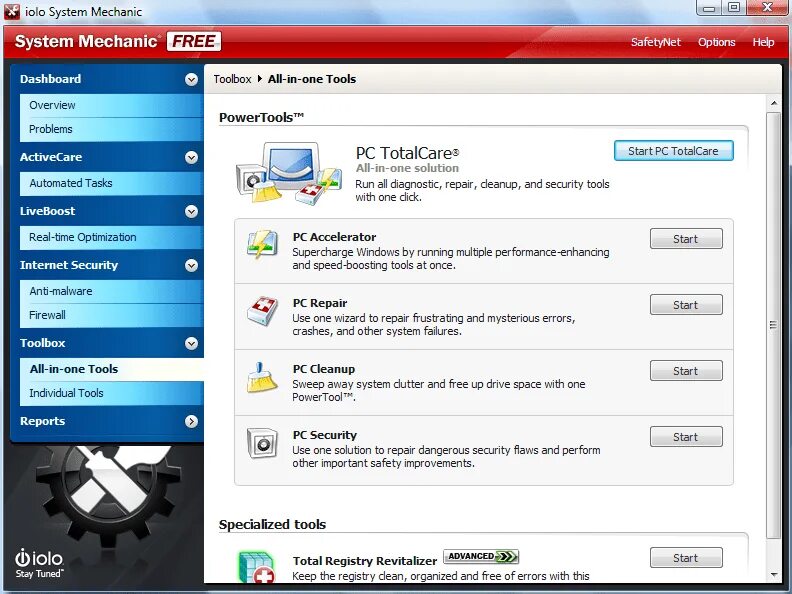792x594 pixels.
Task: Start the PC Cleanup tool
Action: [x=686, y=371]
